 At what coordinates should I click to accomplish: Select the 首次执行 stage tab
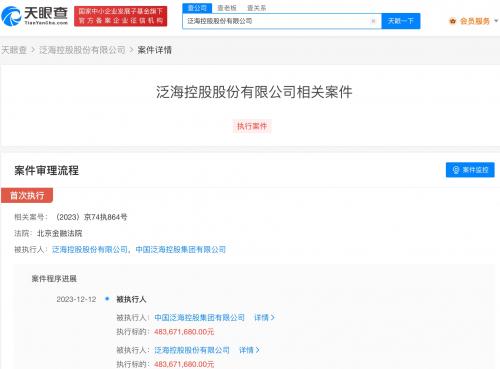(27, 195)
